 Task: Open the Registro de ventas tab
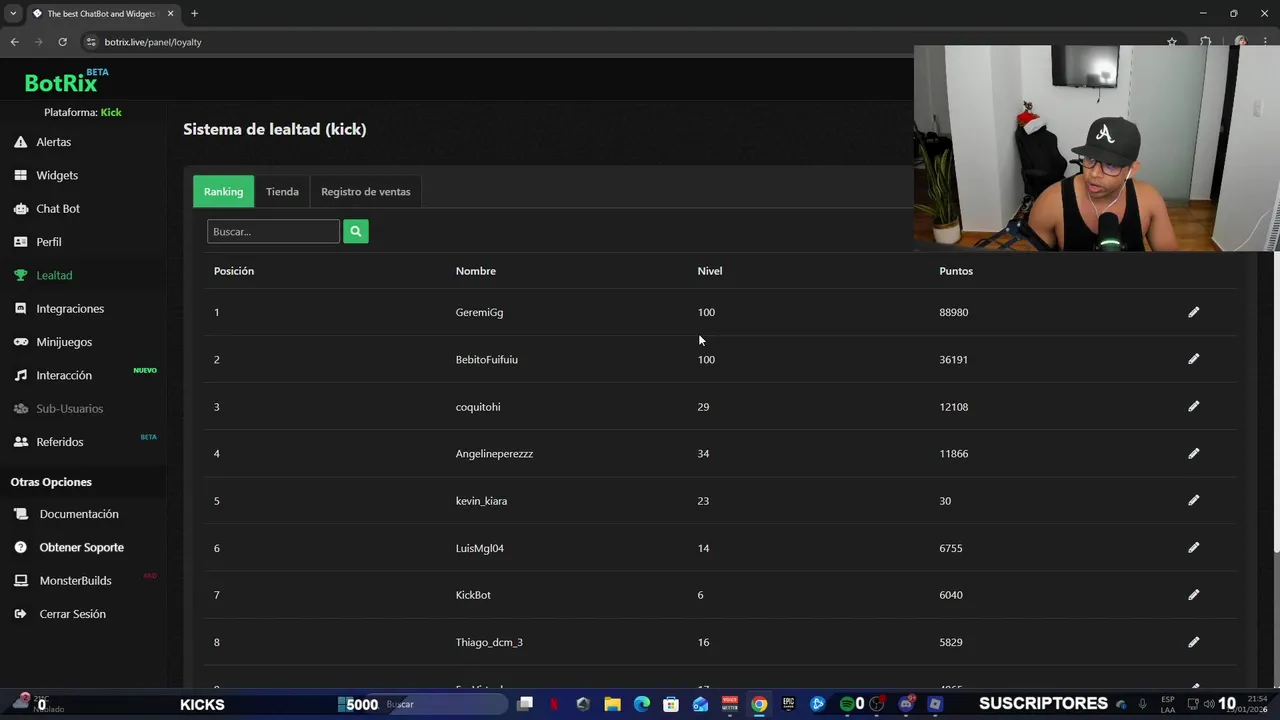(365, 191)
